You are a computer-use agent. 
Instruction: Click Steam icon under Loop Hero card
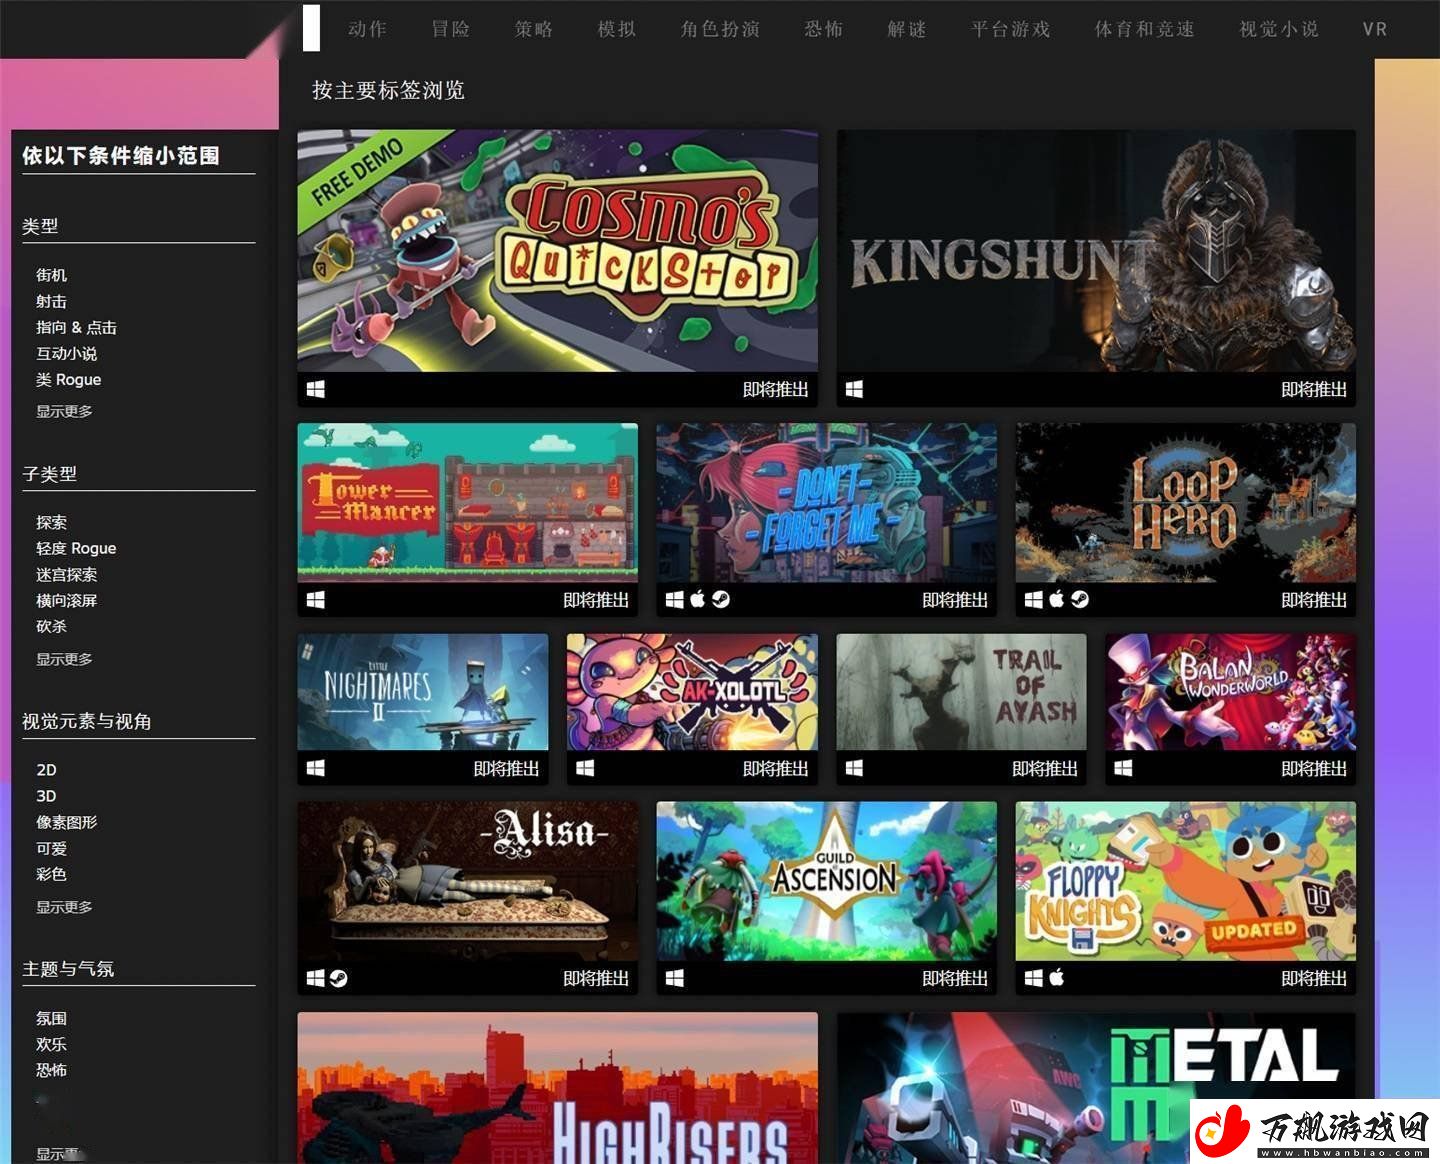1079,599
